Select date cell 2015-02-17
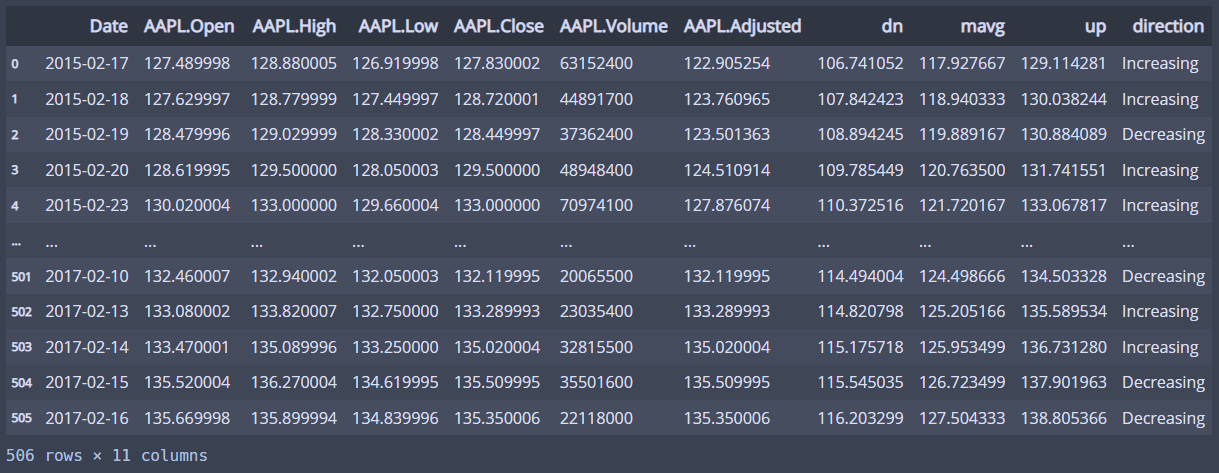Image resolution: width=1219 pixels, height=473 pixels. pos(87,63)
